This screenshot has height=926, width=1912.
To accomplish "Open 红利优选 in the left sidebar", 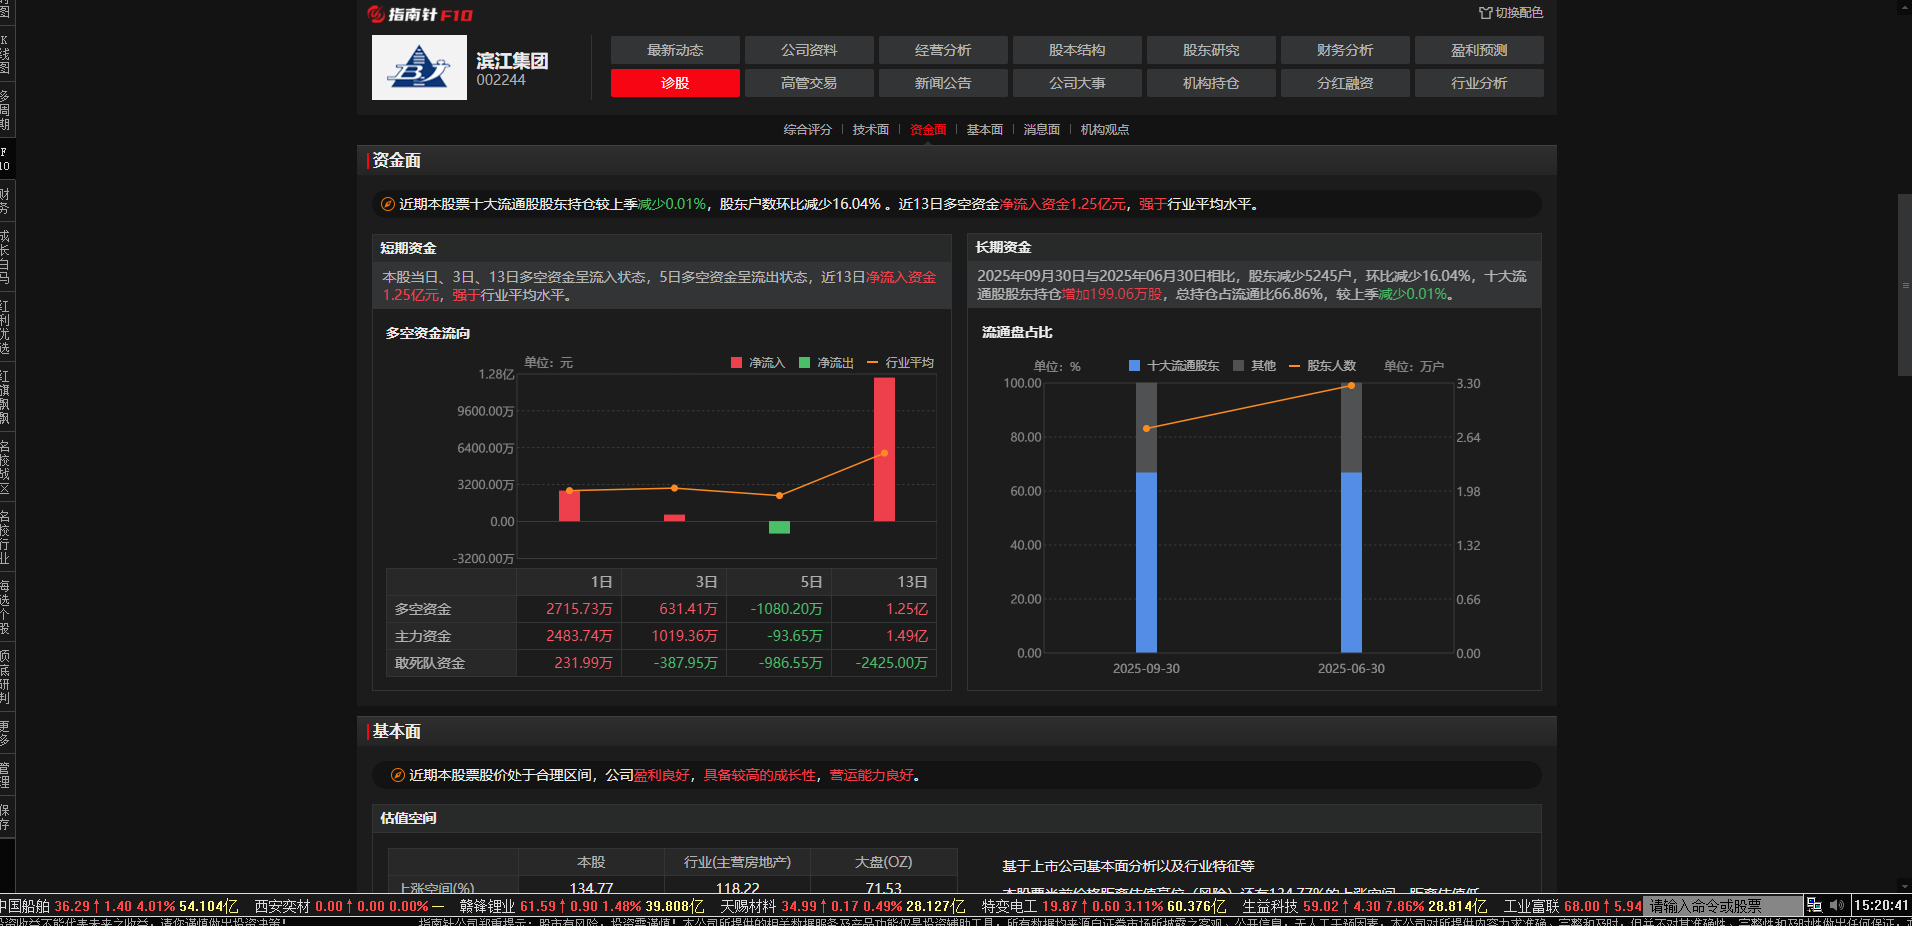I will point(5,327).
